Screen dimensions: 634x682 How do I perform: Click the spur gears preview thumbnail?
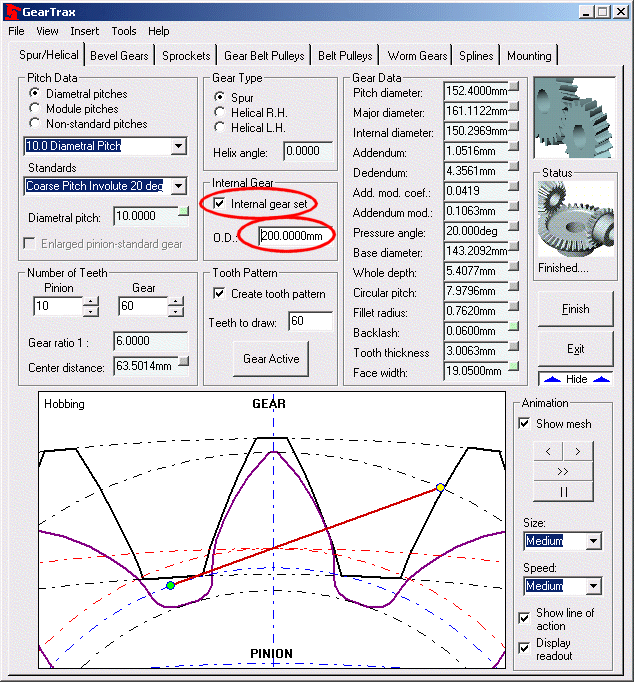[x=574, y=118]
